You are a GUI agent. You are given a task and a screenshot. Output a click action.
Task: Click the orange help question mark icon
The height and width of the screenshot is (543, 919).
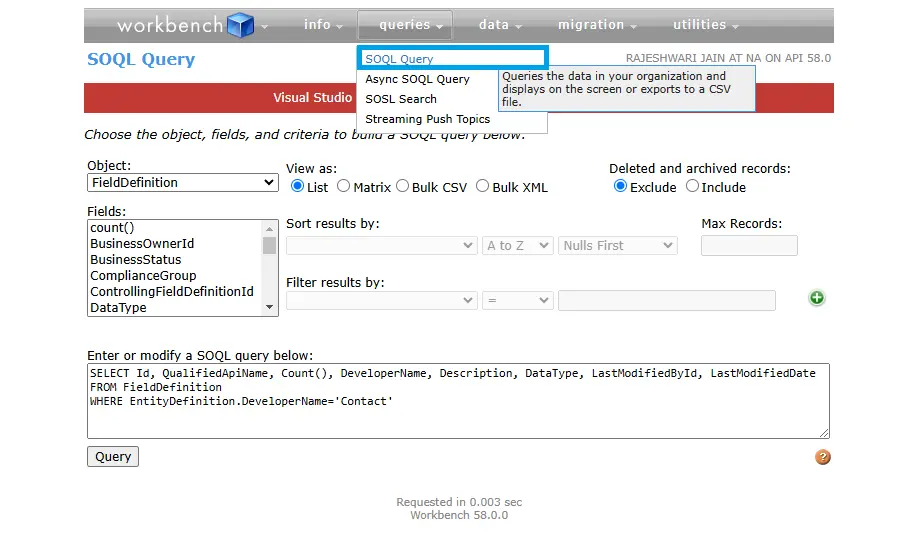click(x=823, y=457)
